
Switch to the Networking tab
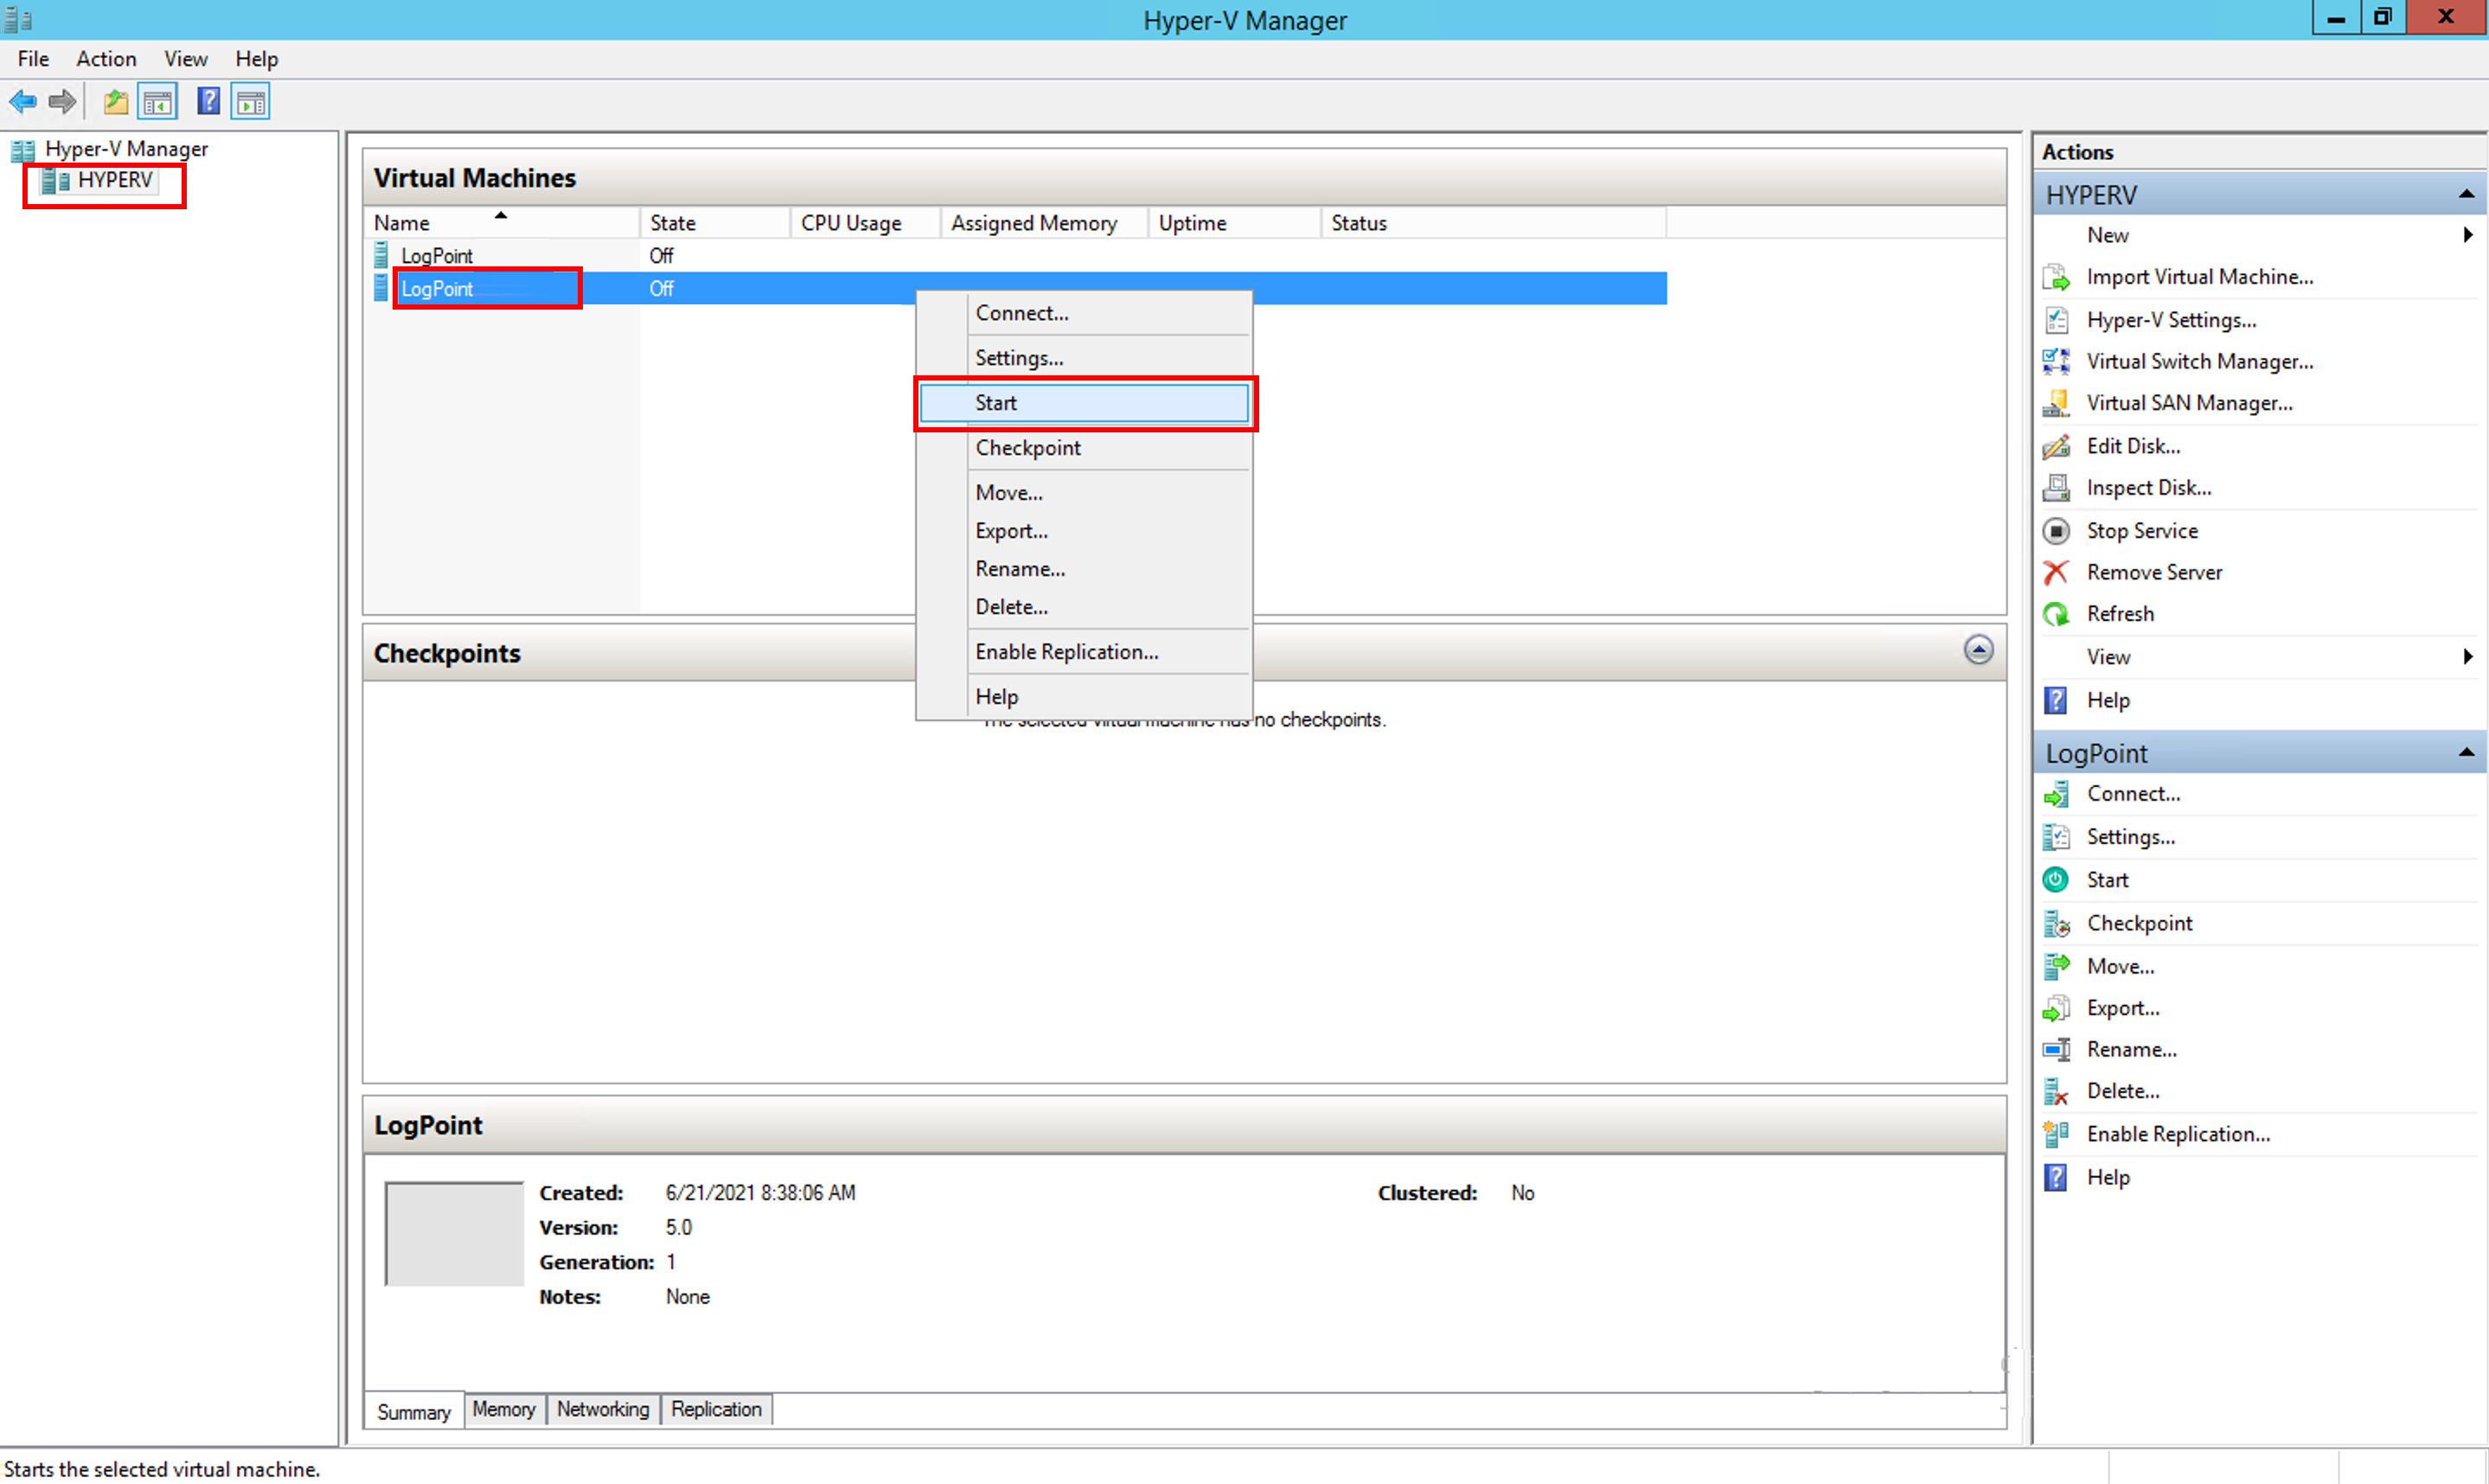[602, 1409]
